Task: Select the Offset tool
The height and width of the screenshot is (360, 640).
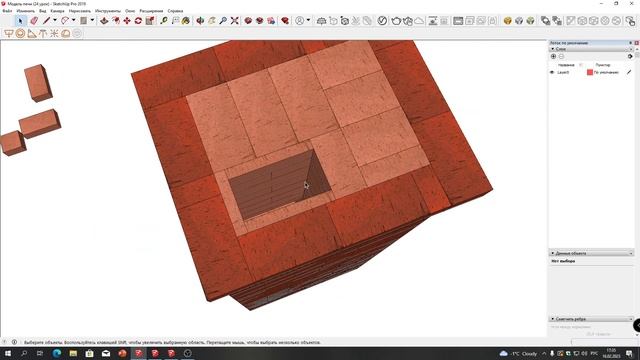Action: pyautogui.click(x=116, y=20)
